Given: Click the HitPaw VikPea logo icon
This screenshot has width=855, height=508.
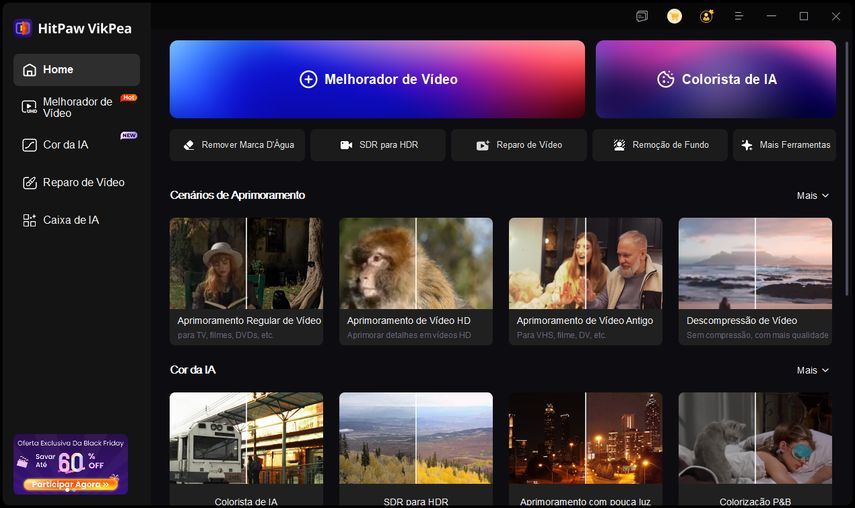Looking at the screenshot, I should 23,28.
